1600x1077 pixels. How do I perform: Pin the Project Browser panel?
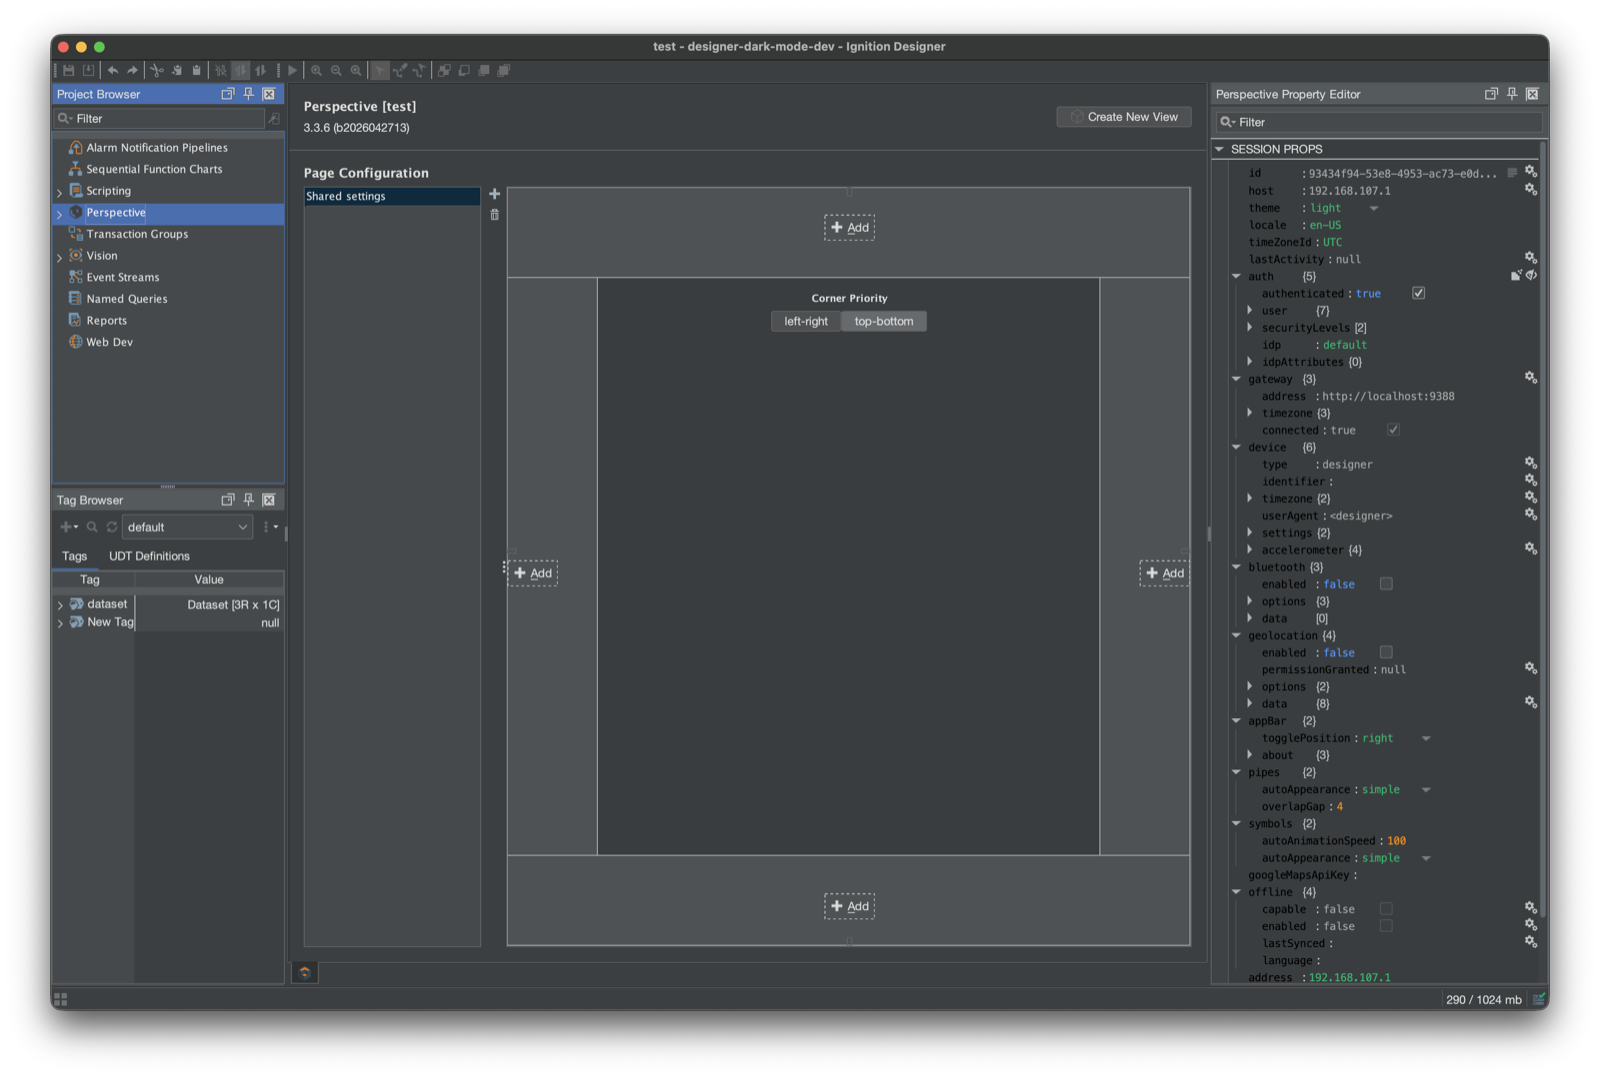[x=249, y=94]
